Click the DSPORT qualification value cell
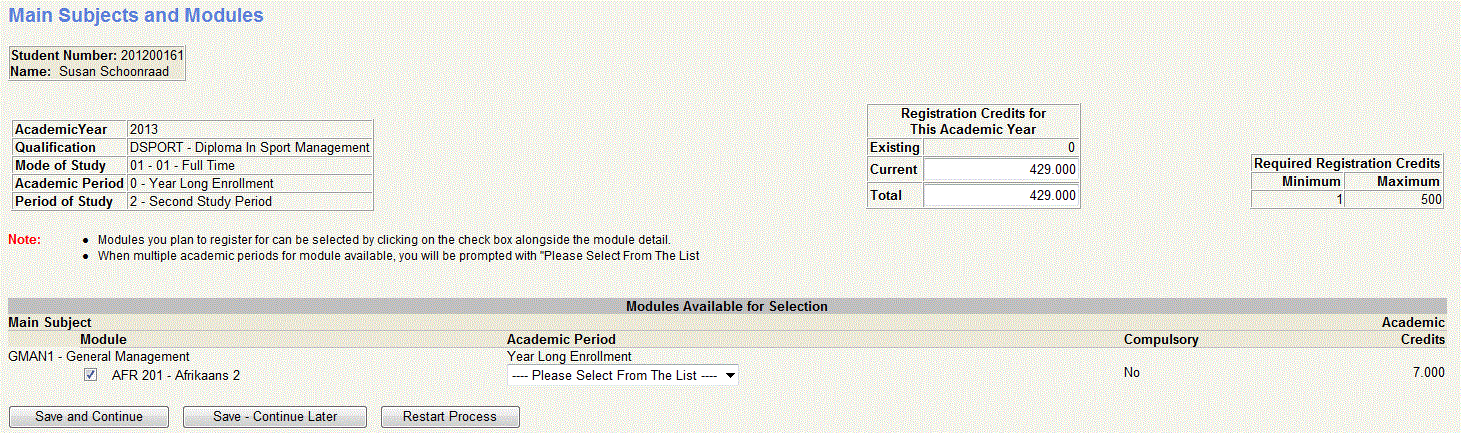1461x433 pixels. click(x=250, y=148)
